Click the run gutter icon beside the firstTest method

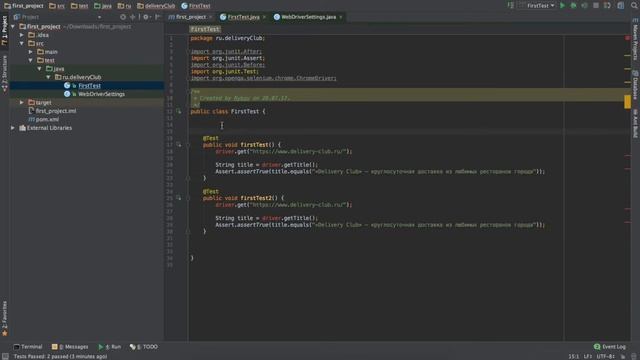coord(178,144)
